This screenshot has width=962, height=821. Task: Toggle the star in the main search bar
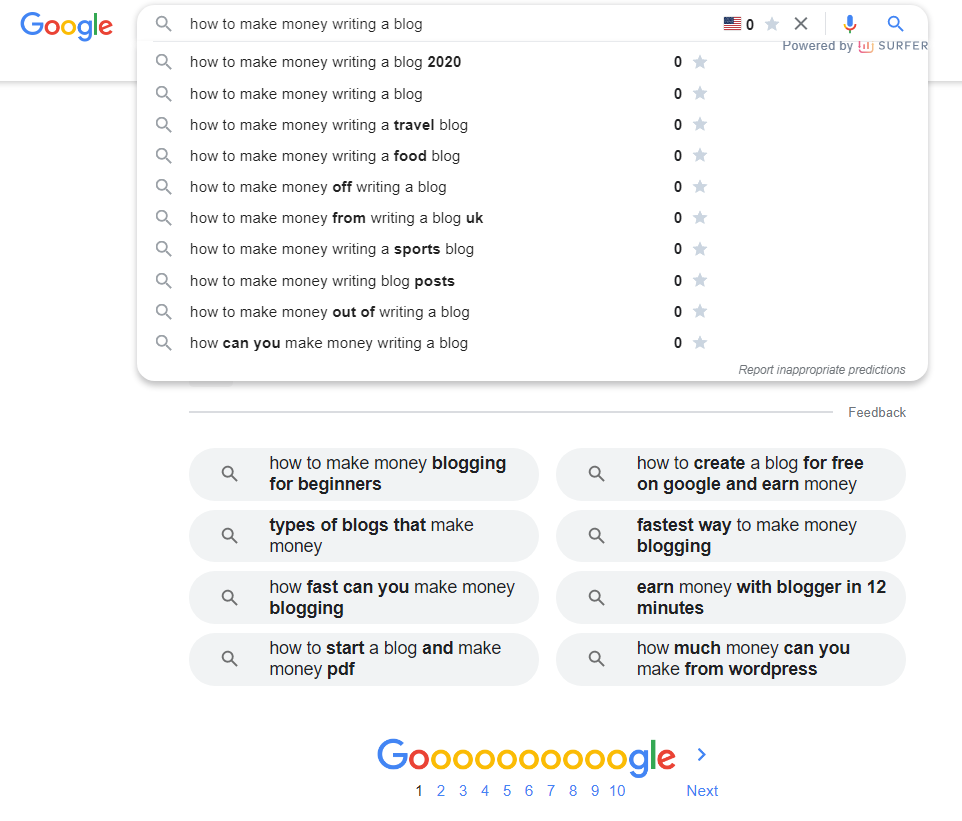[772, 24]
